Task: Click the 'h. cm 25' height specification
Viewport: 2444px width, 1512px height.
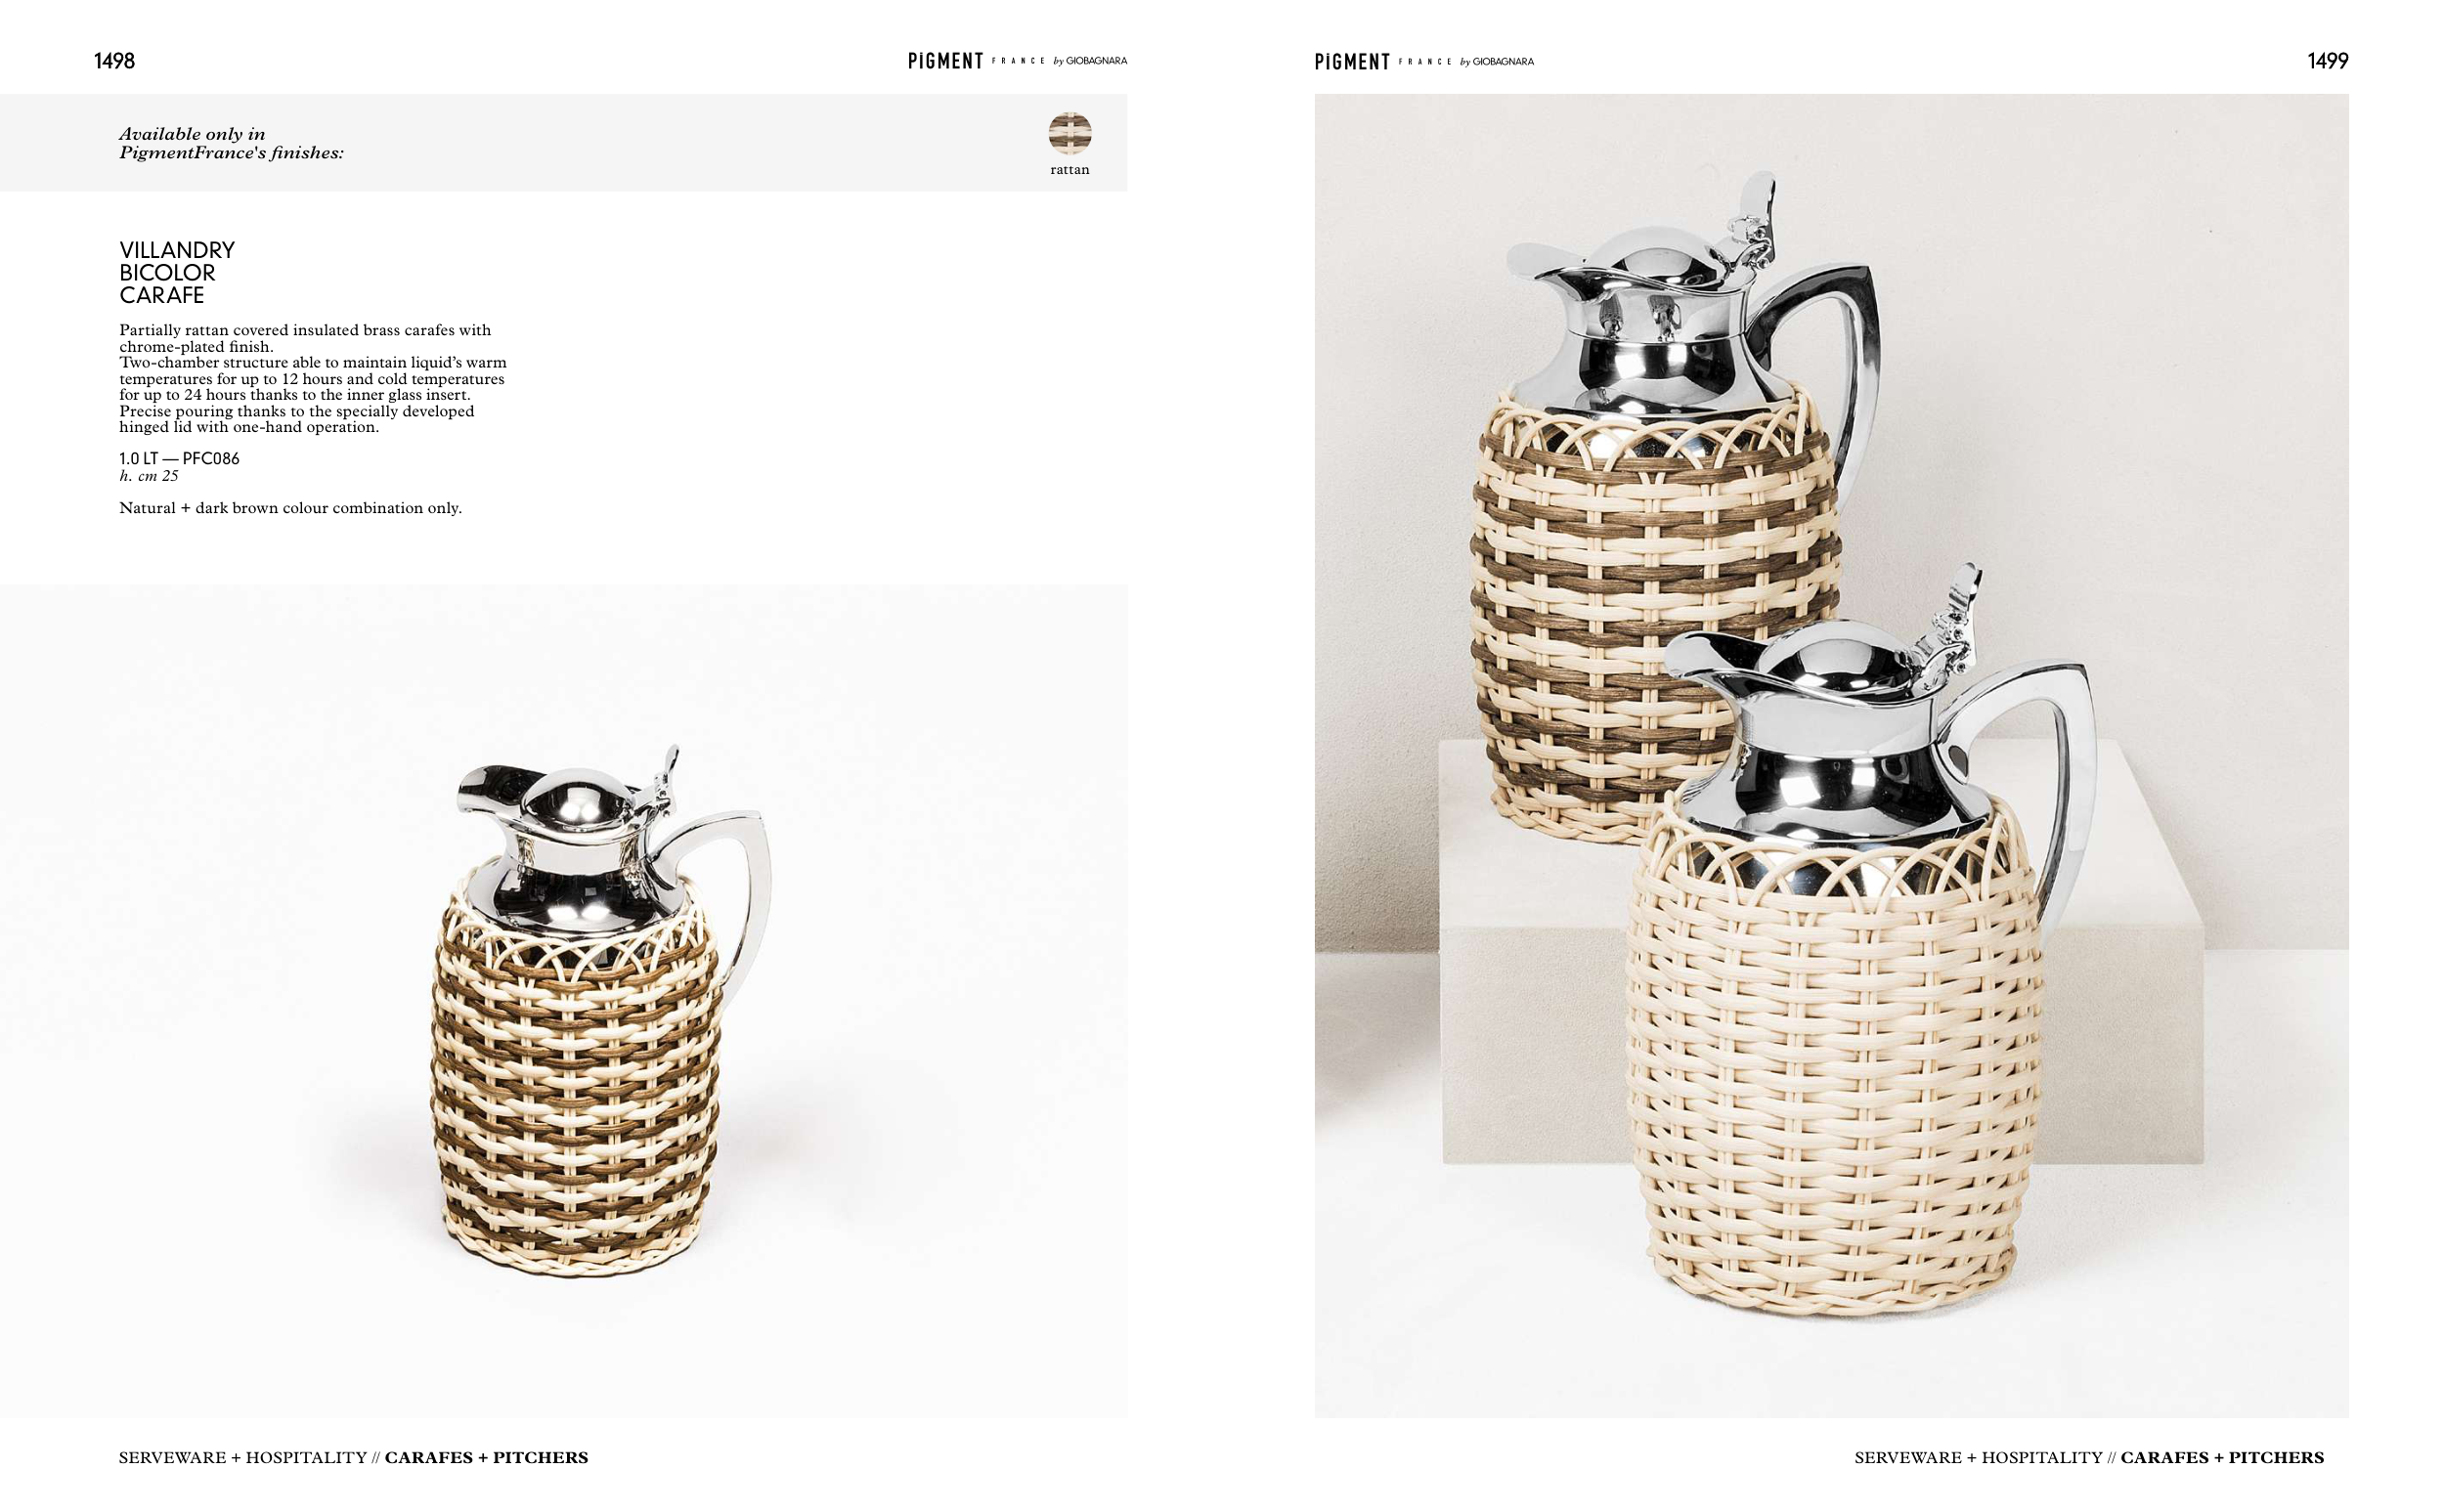Action: pyautogui.click(x=149, y=476)
